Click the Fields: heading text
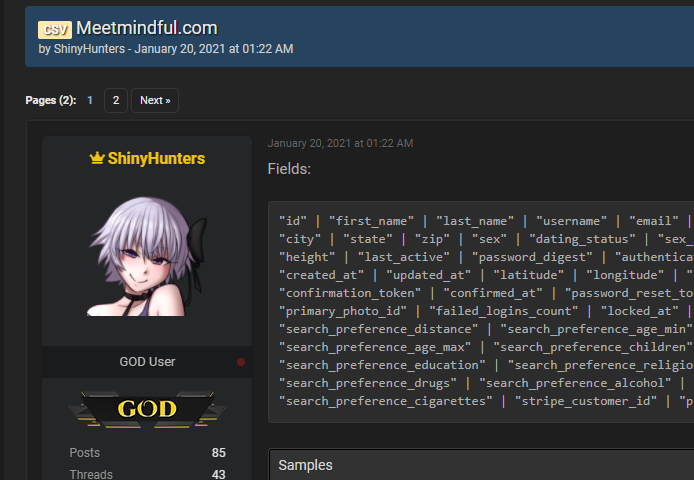This screenshot has width=694, height=480. coord(289,168)
